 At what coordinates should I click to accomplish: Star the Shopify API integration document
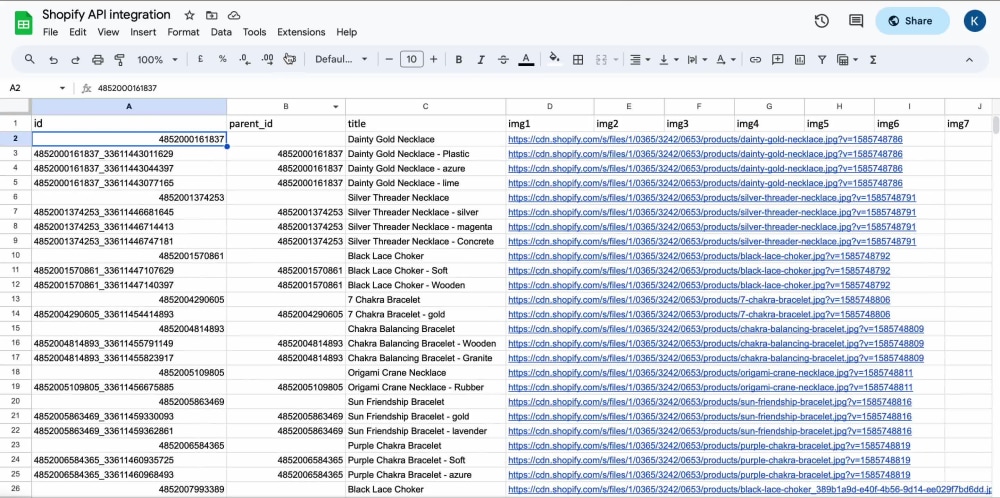pyautogui.click(x=189, y=15)
